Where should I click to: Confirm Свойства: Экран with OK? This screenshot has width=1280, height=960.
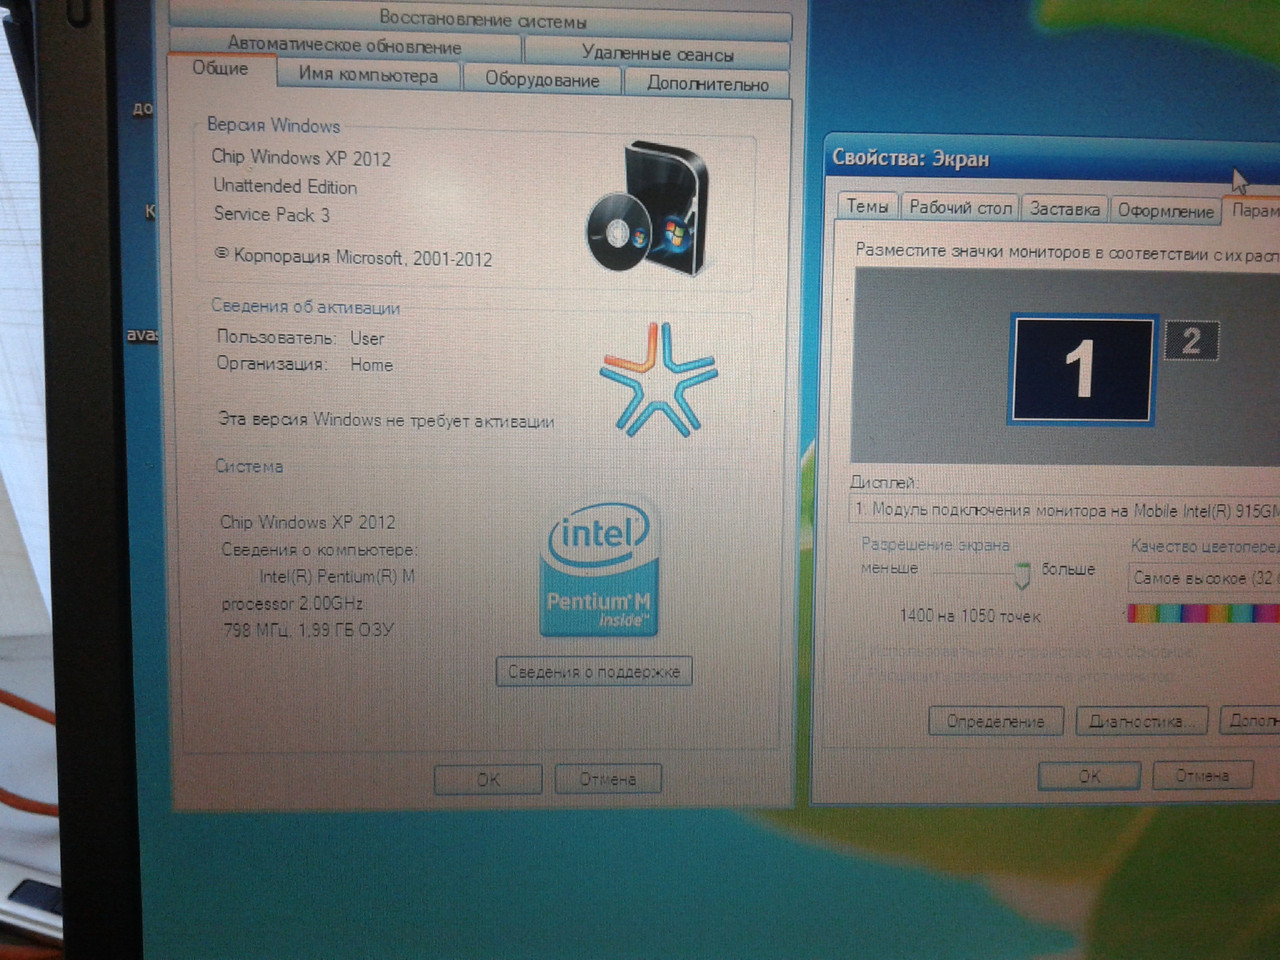point(1089,776)
